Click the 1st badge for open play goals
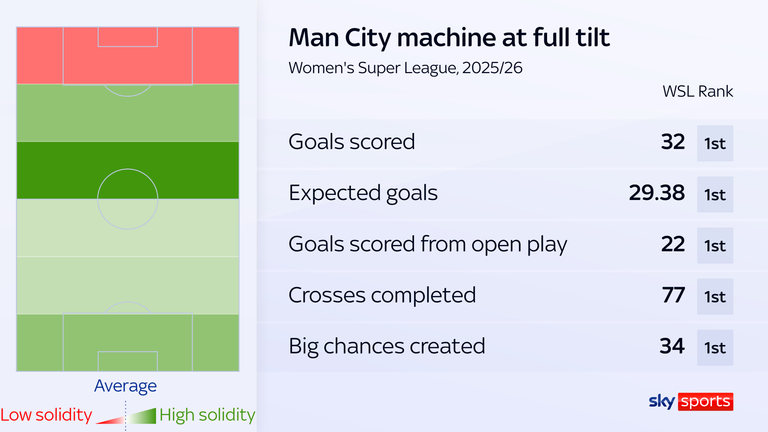The height and width of the screenshot is (432, 768). [x=715, y=245]
